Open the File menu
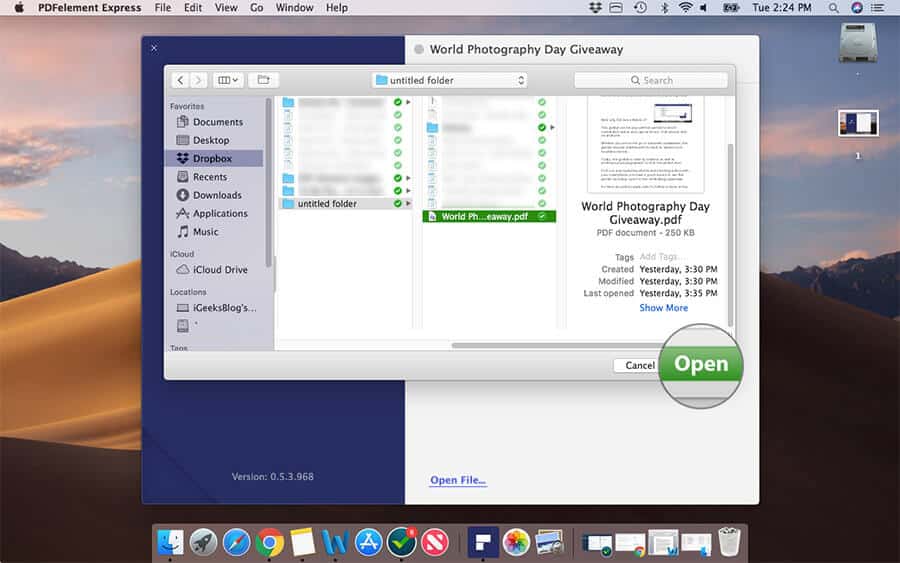Image resolution: width=900 pixels, height=563 pixels. (x=163, y=7)
